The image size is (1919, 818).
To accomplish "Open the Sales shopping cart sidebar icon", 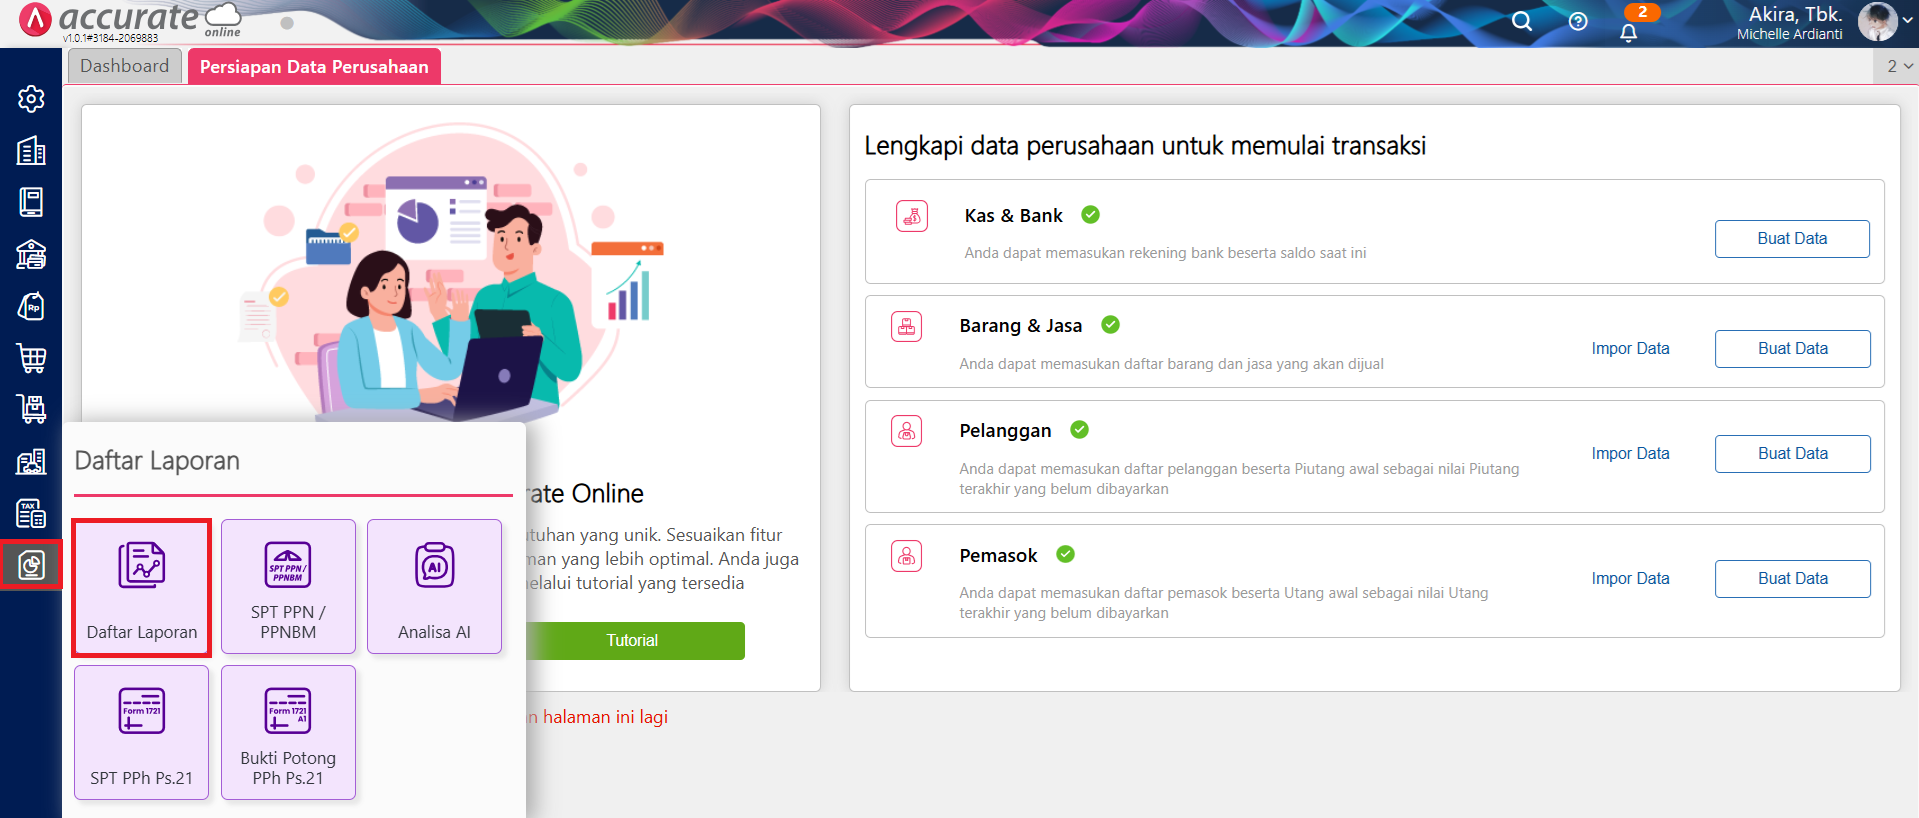I will pos(31,358).
